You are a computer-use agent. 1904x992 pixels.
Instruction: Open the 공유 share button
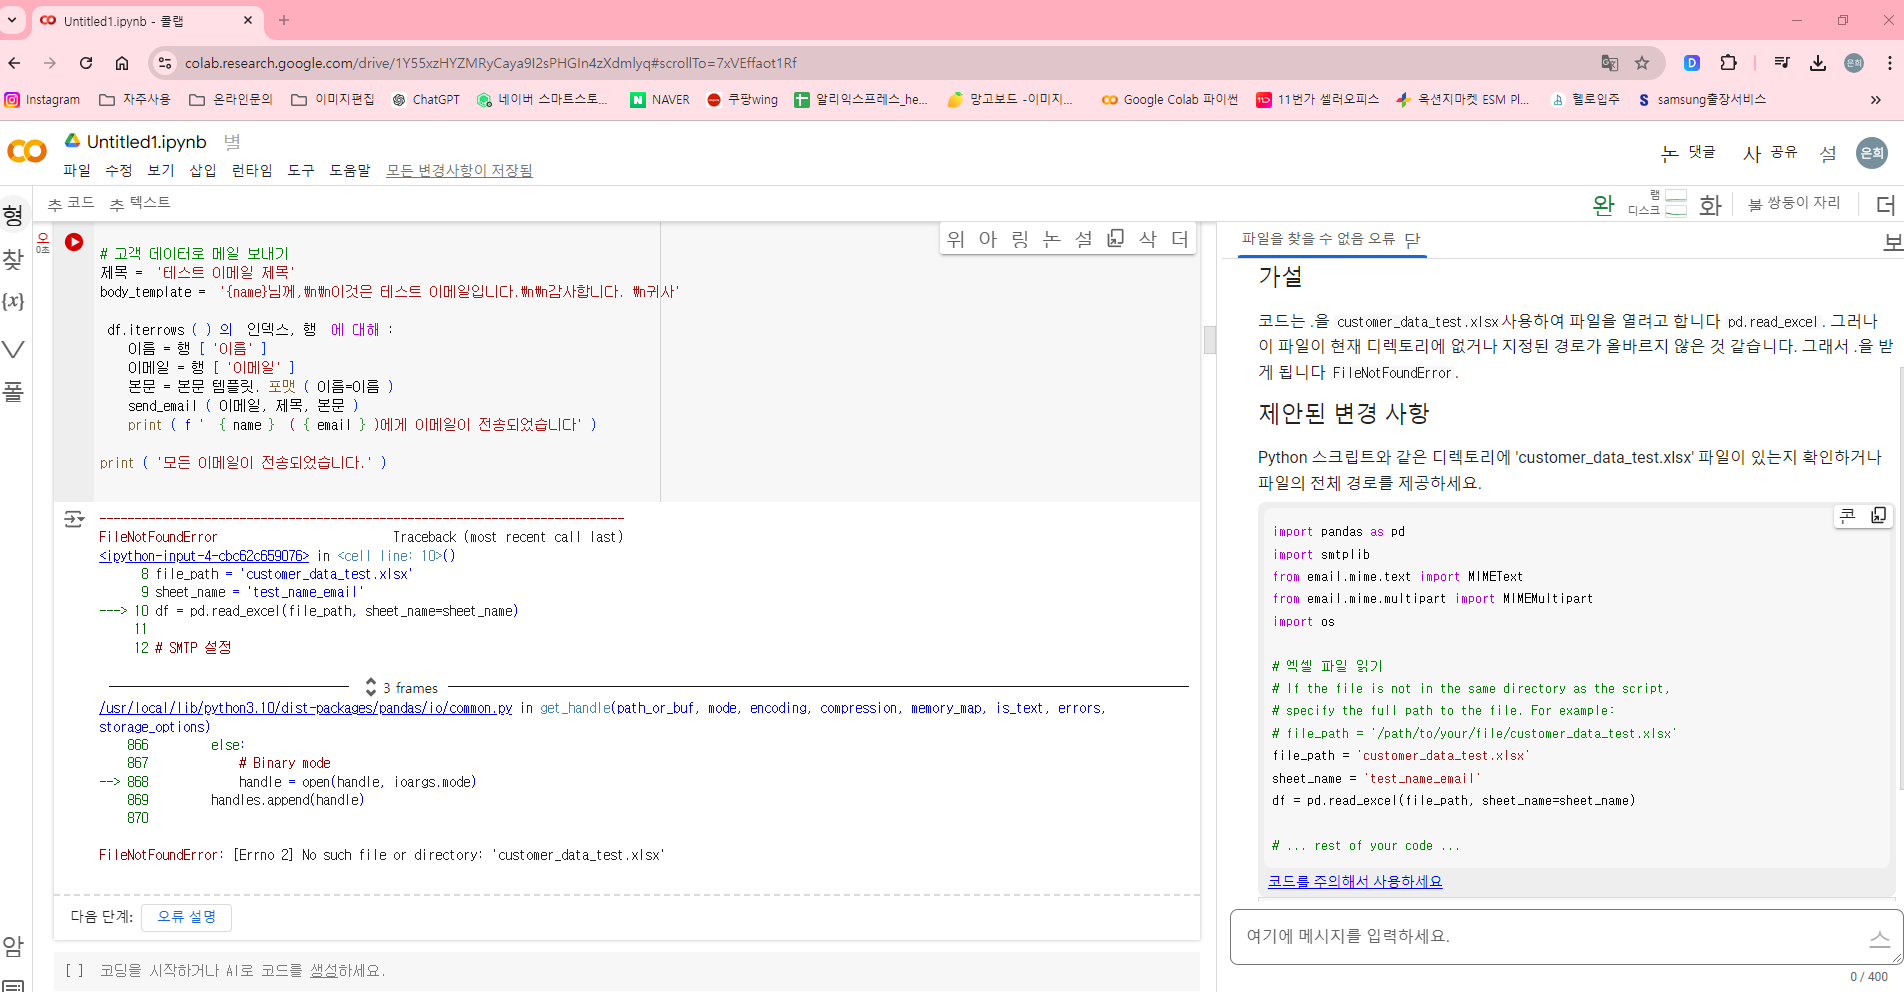coord(1771,153)
